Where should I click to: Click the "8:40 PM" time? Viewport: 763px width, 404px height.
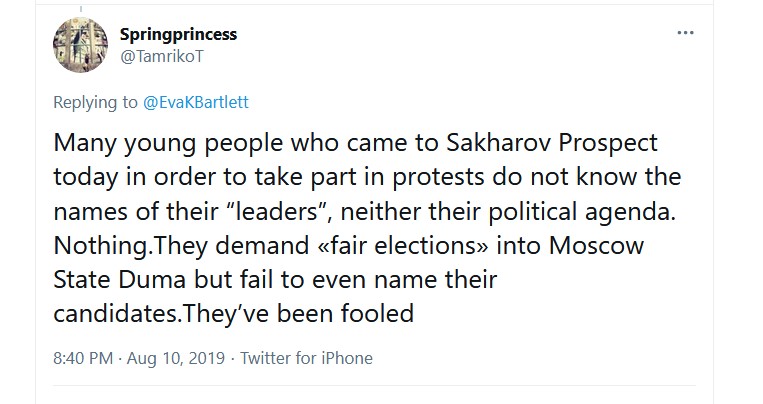tap(83, 357)
